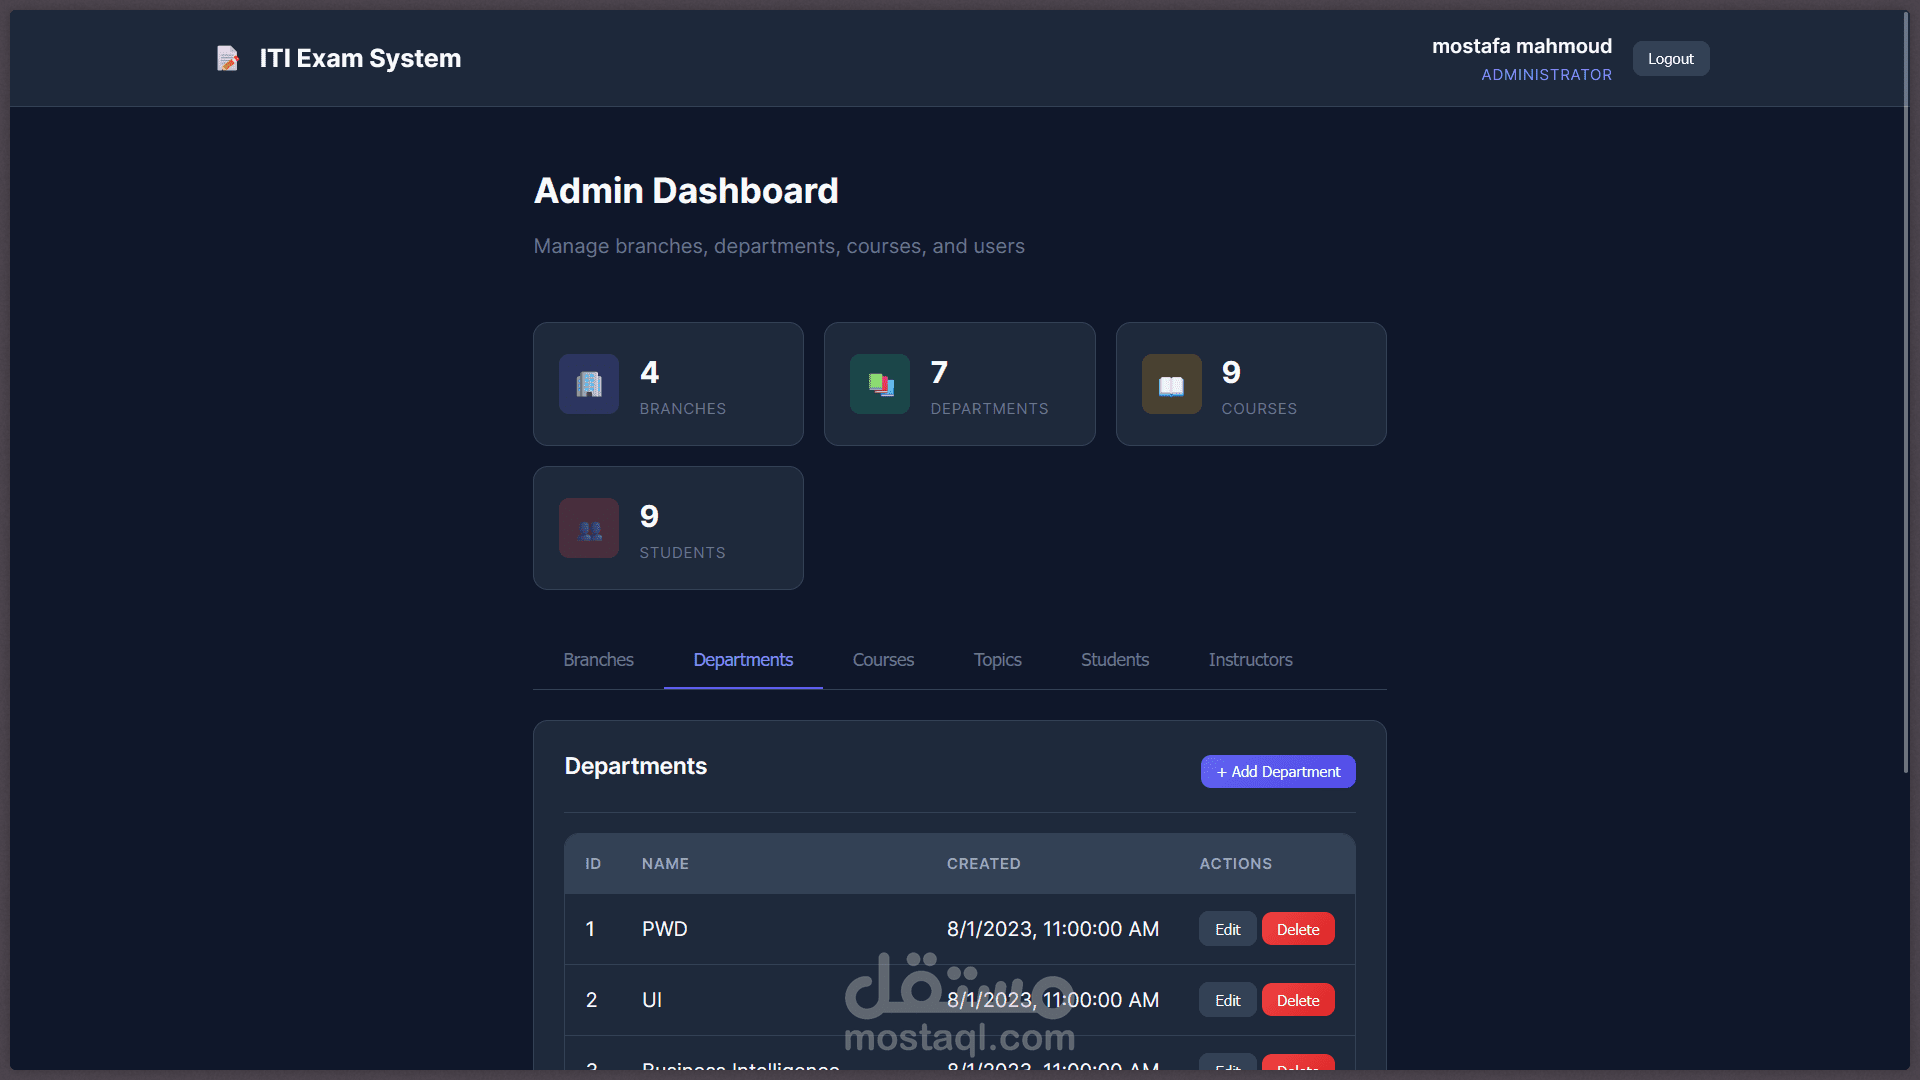The width and height of the screenshot is (1920, 1080).
Task: Click the mostafa mahmoud username
Action: [1521, 46]
